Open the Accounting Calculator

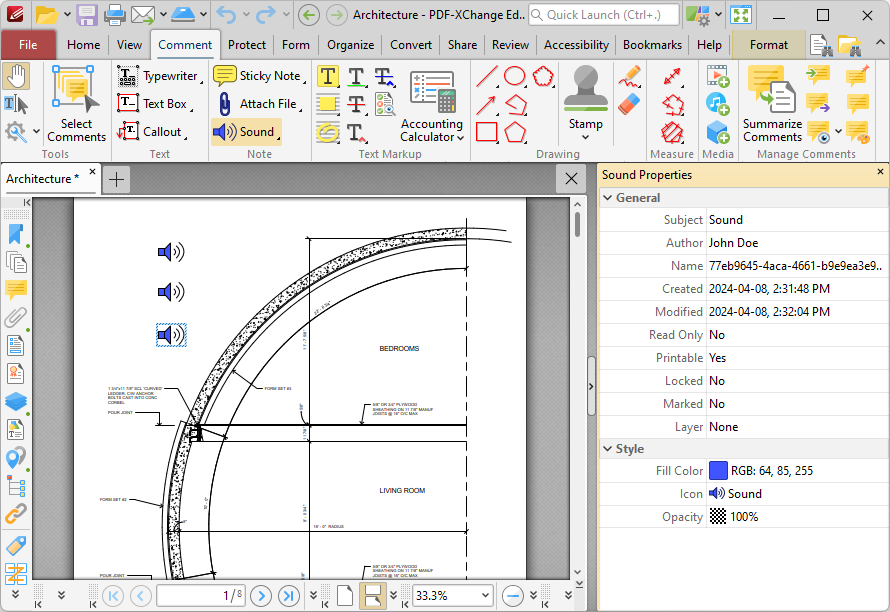click(x=432, y=104)
